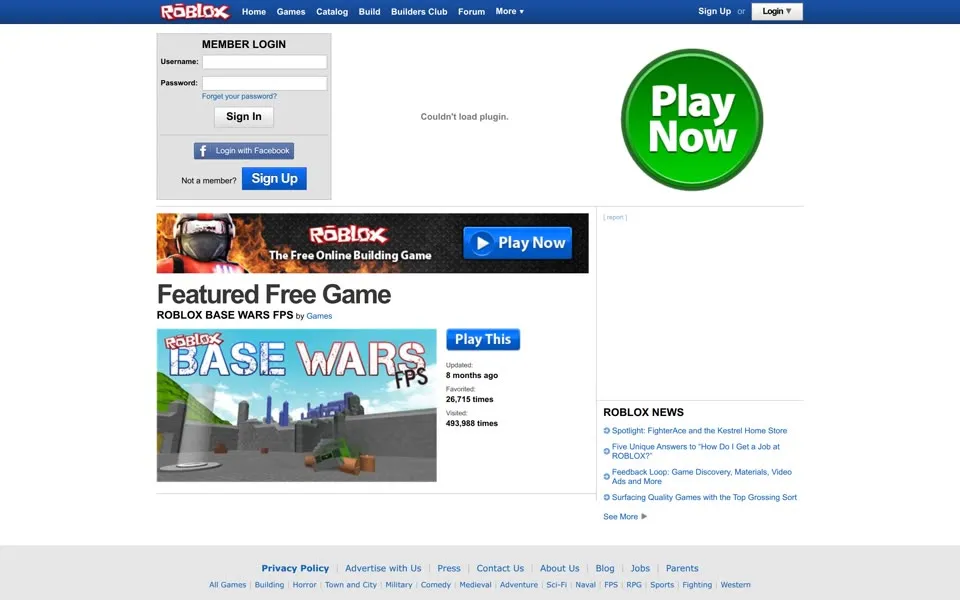Focus the Password input field
Screen dimensions: 960x600
pyautogui.click(x=264, y=83)
